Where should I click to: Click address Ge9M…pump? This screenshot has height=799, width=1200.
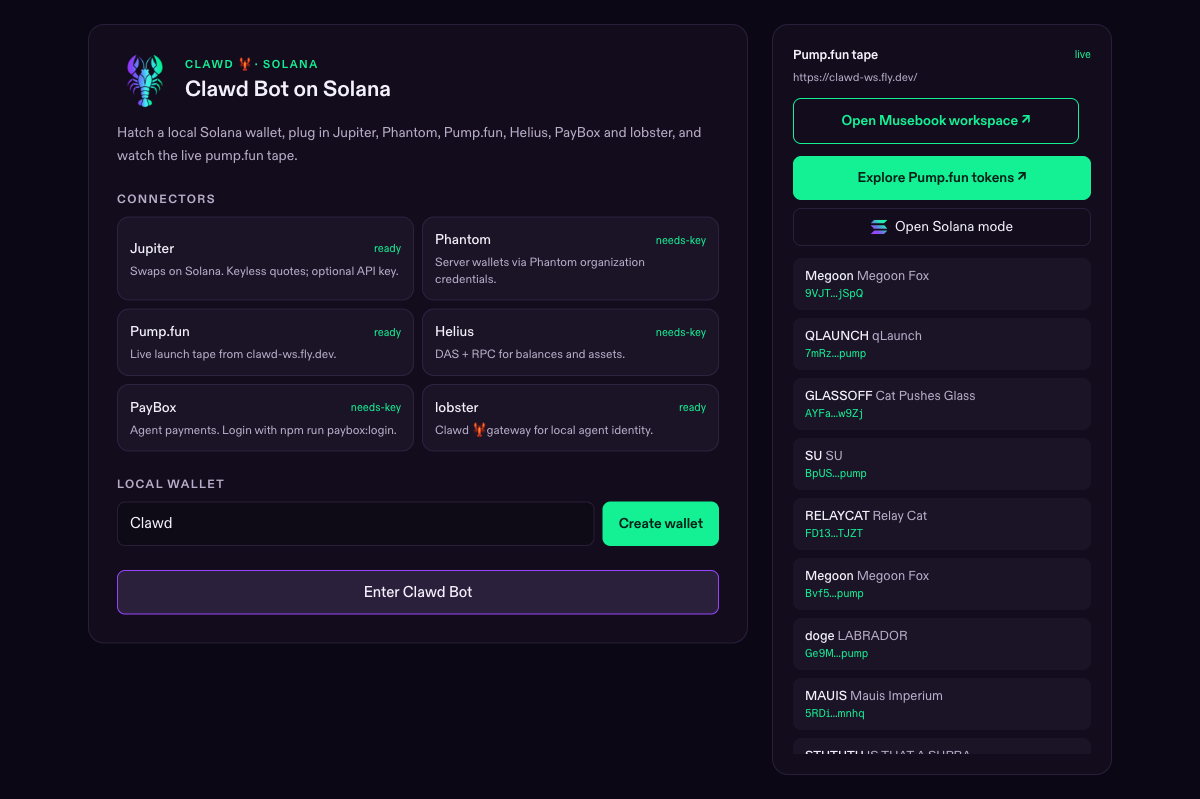pyautogui.click(x=837, y=654)
